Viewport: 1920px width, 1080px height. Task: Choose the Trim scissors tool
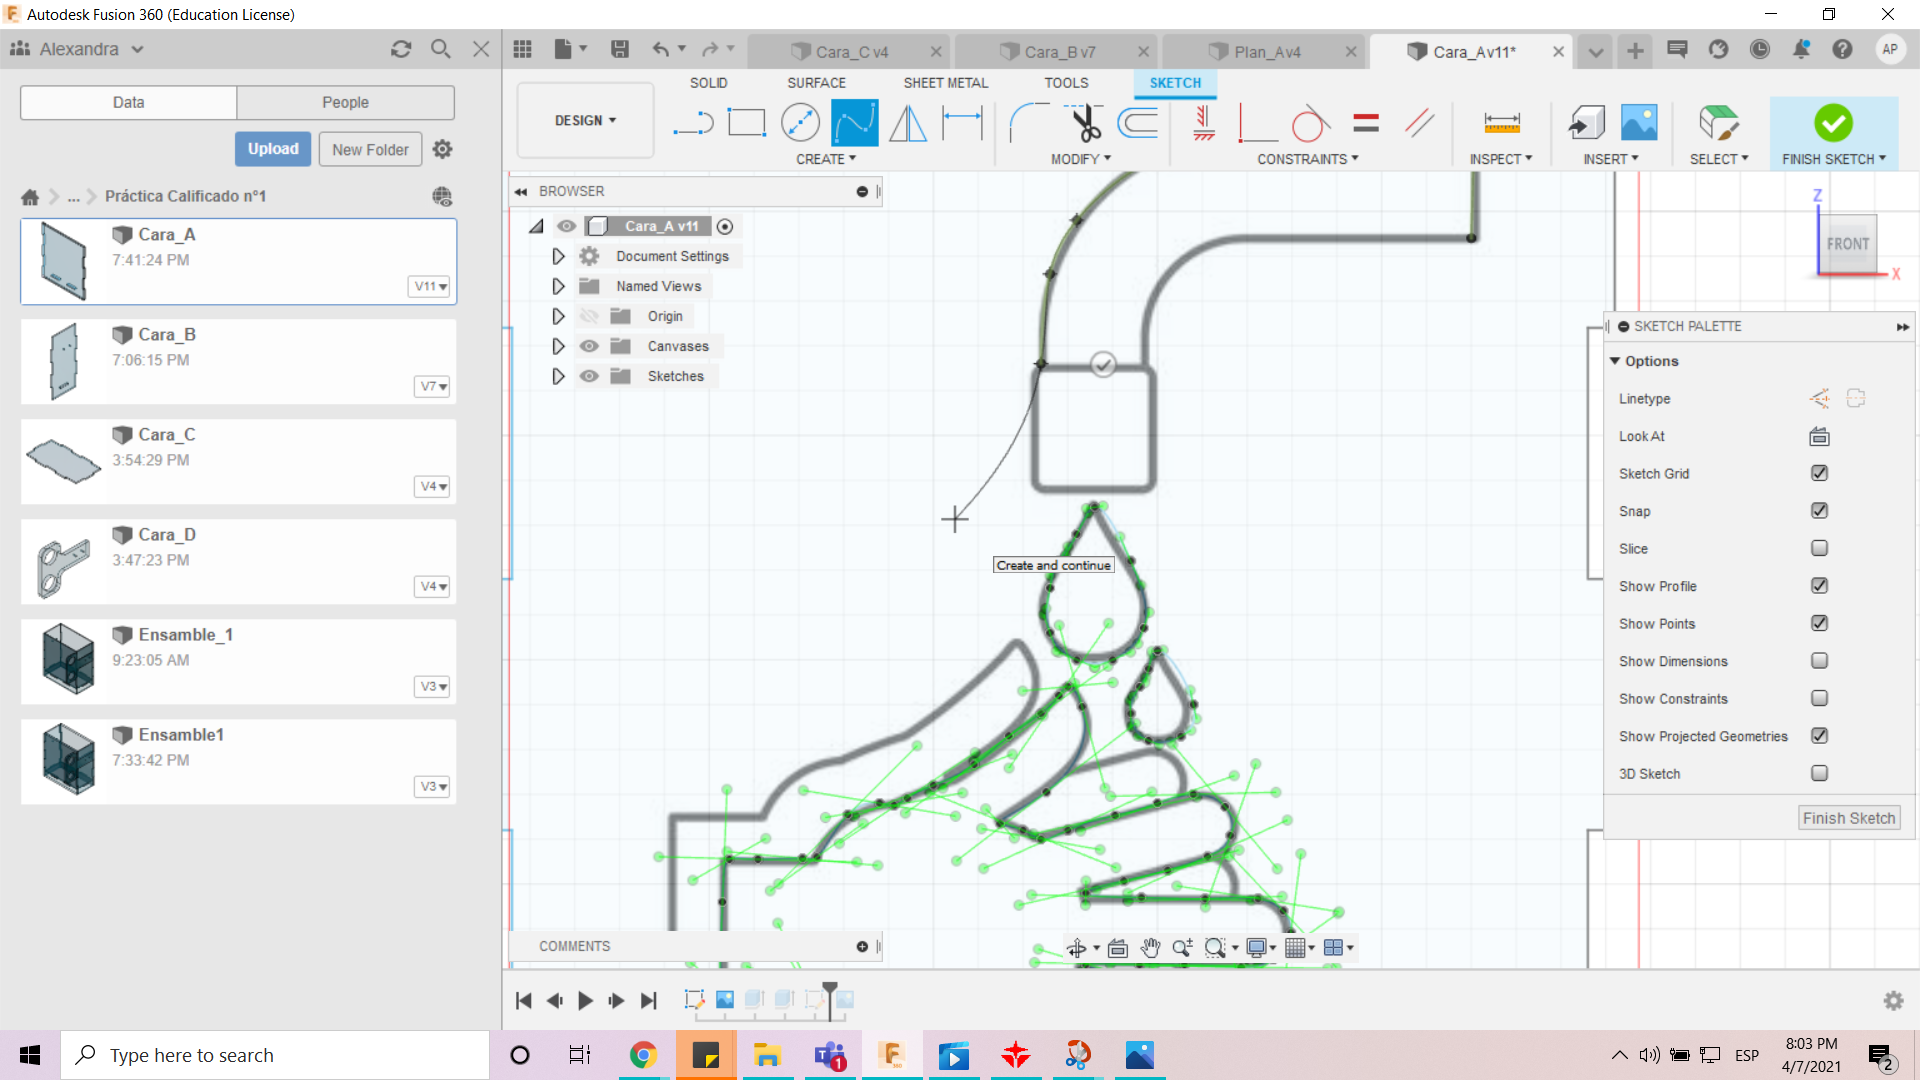(1085, 123)
